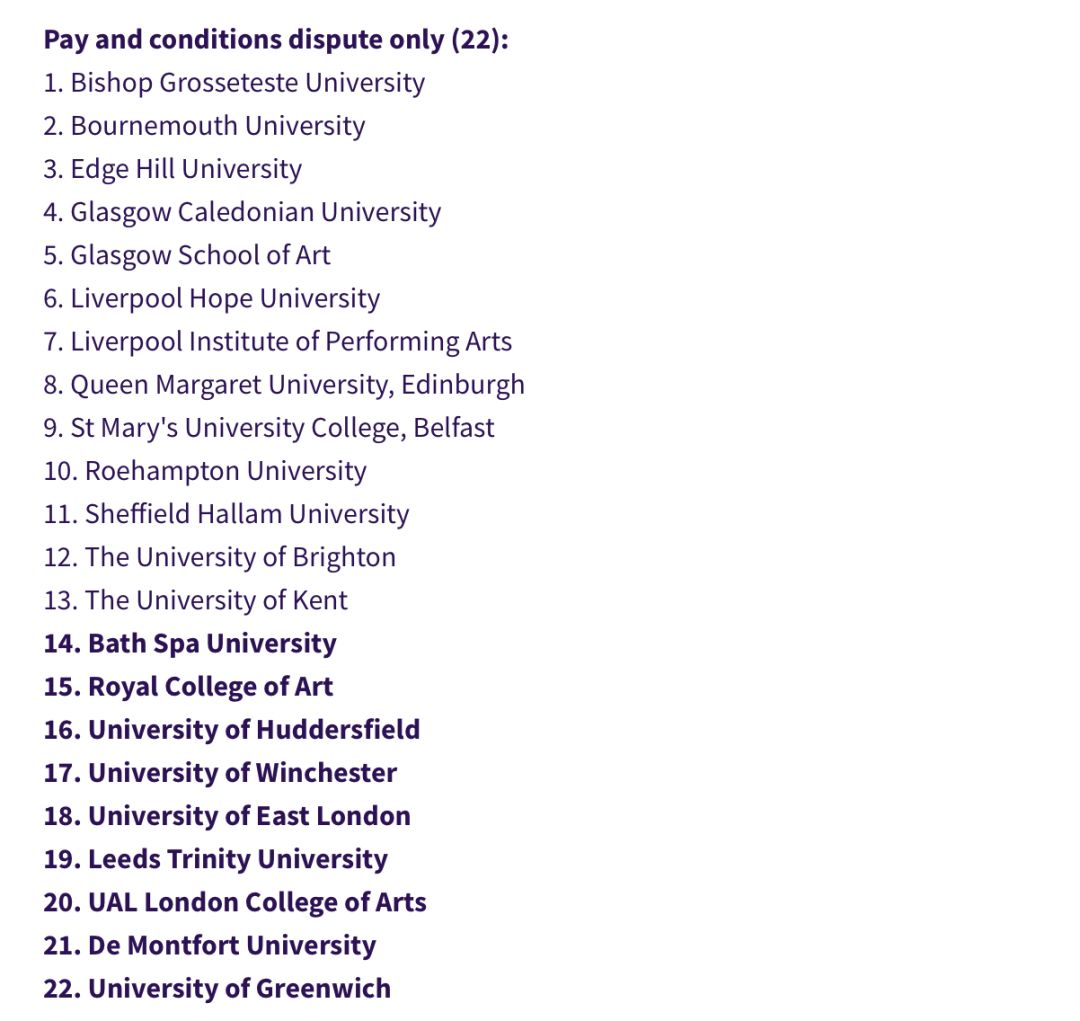Click The University of Brighton
This screenshot has height=1021, width=1080.
240,556
